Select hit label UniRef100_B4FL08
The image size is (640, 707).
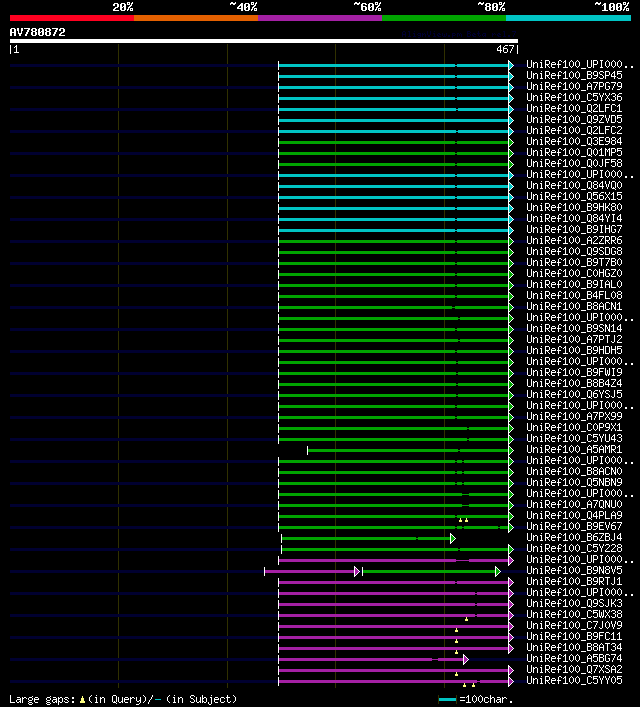coord(574,295)
